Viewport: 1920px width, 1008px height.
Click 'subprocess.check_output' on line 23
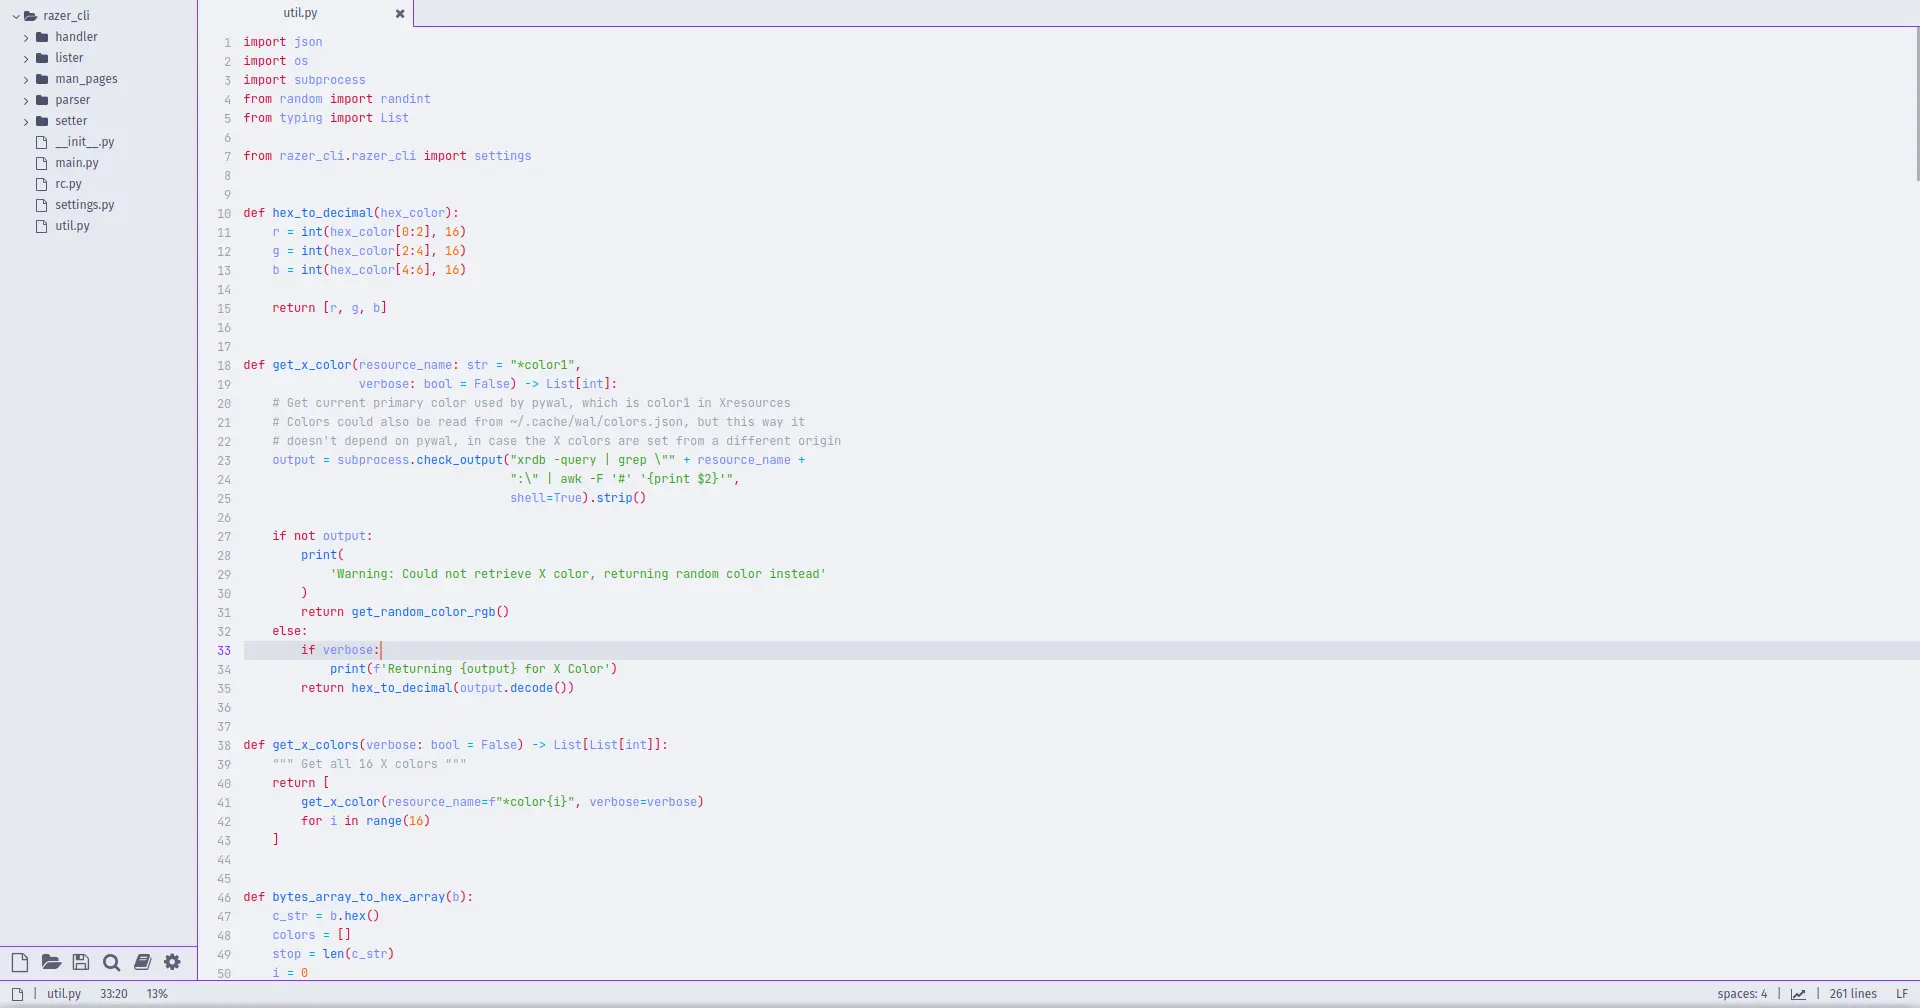click(x=420, y=460)
